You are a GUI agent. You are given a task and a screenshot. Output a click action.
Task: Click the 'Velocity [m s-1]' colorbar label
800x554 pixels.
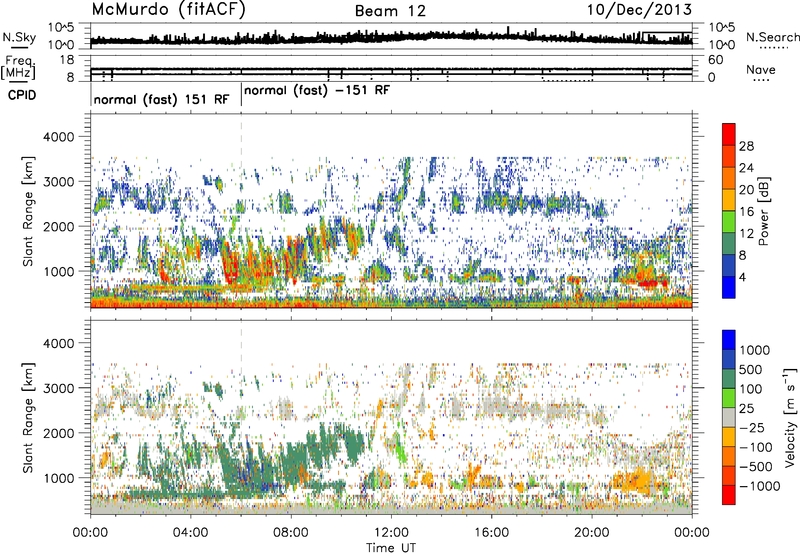click(x=790, y=417)
